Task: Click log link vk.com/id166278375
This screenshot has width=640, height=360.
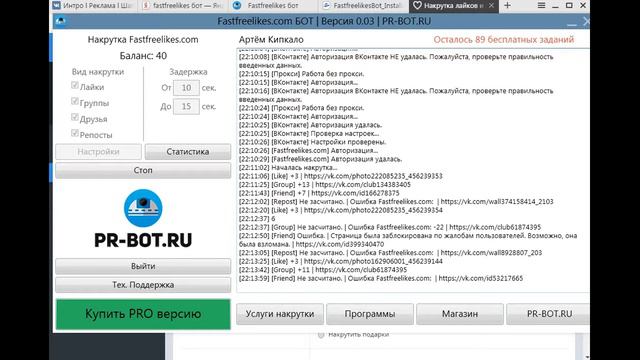Action: (x=355, y=193)
